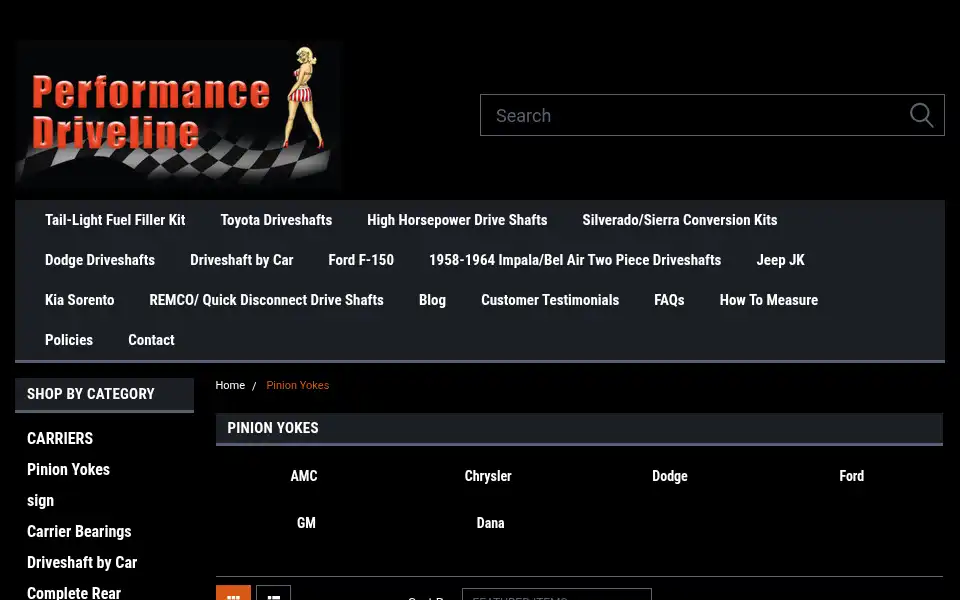Open Dodge Driveshafts menu item

(100, 260)
